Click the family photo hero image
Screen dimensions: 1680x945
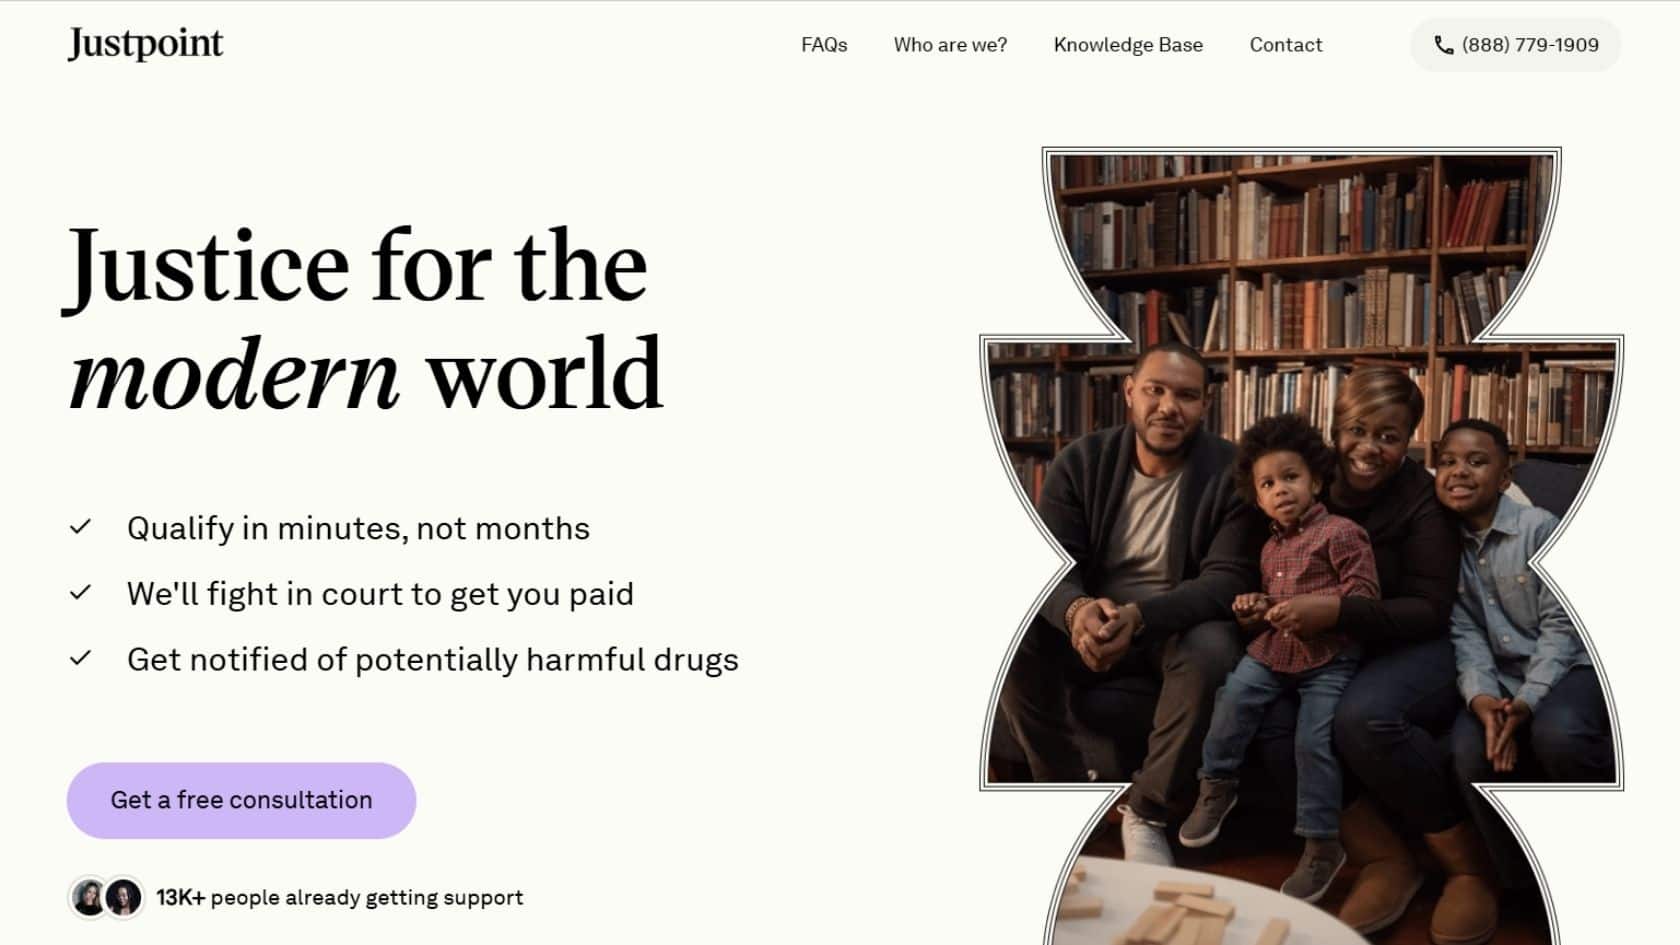click(x=1300, y=550)
